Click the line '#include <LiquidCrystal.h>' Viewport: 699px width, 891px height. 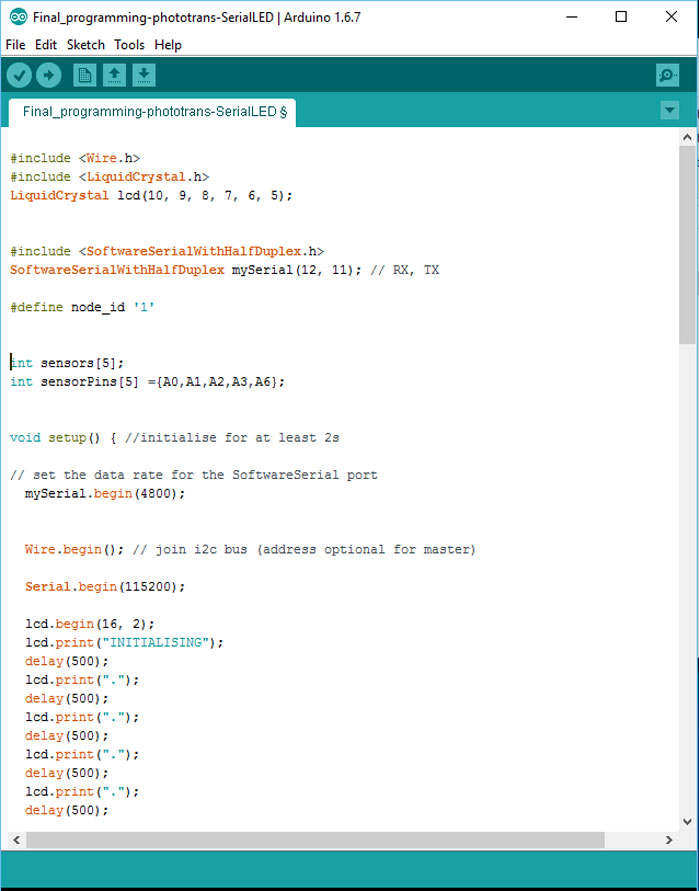(110, 177)
